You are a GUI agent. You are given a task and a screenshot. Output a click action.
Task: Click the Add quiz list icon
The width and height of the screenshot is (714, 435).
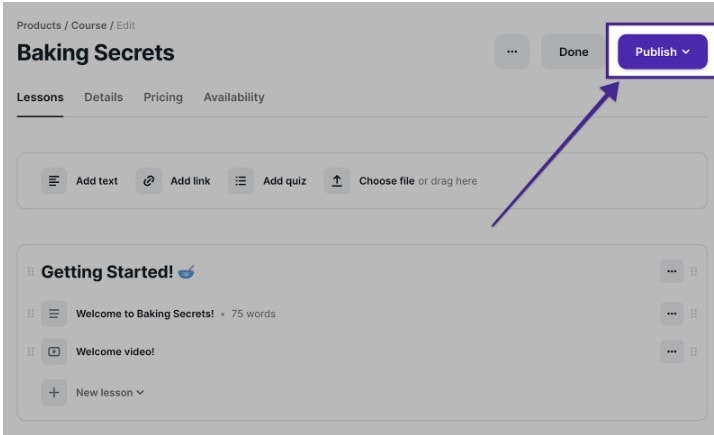tap(240, 181)
